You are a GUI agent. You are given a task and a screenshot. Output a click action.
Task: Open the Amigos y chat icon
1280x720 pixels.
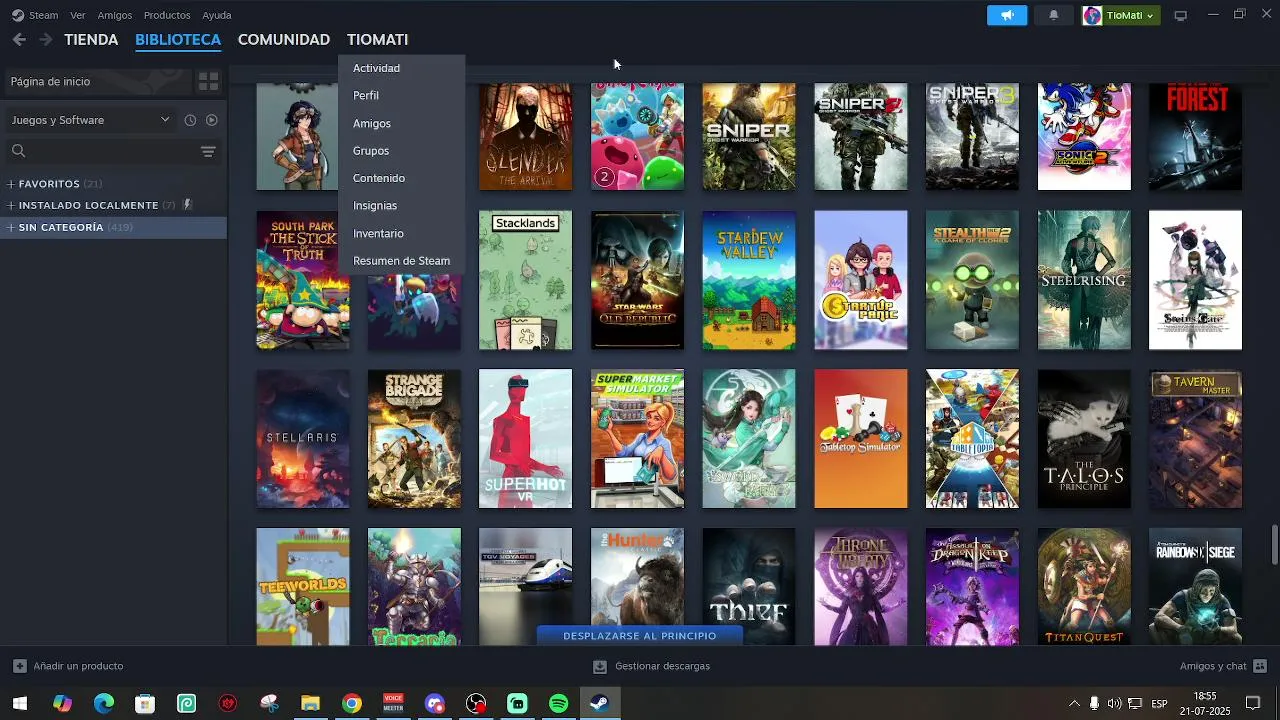coord(1260,666)
